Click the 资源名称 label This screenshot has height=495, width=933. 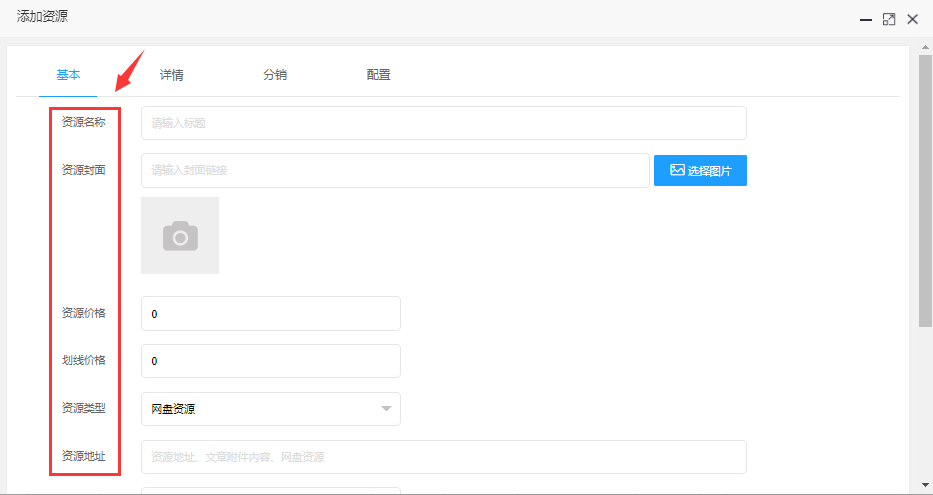[x=83, y=122]
